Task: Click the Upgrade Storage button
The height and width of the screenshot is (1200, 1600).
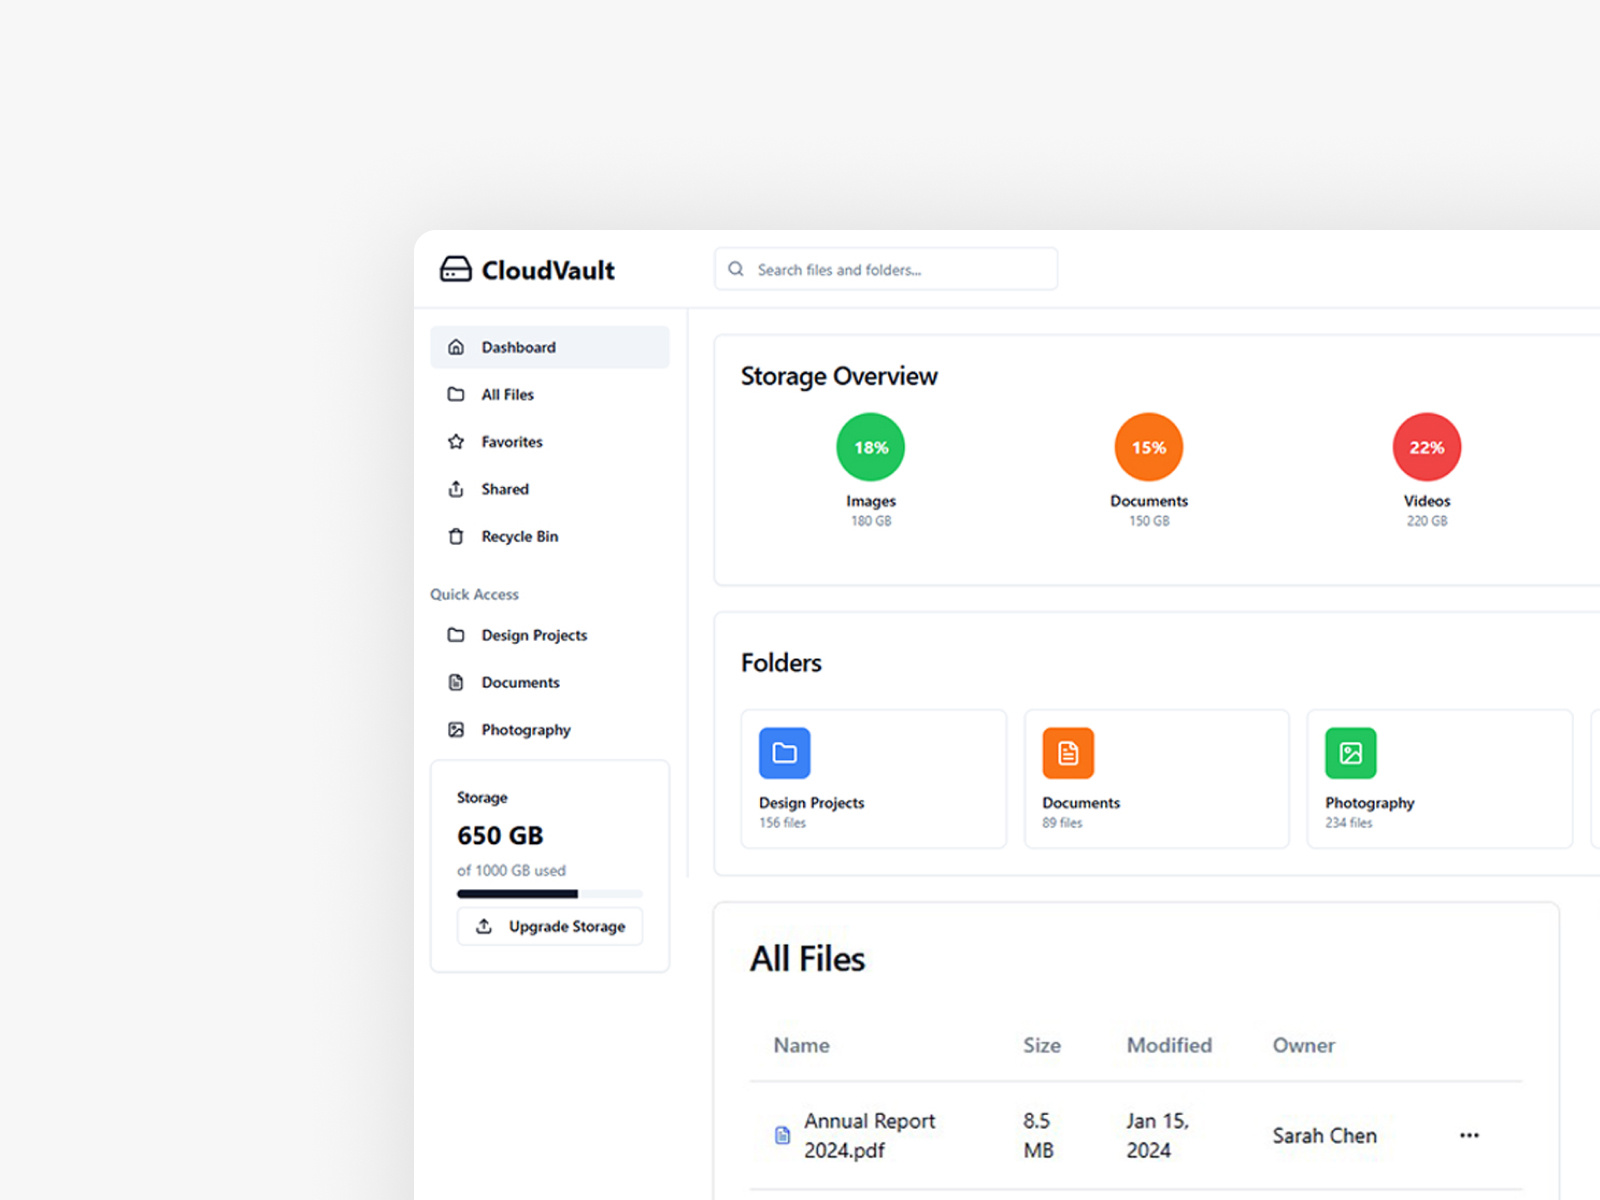Action: (x=549, y=926)
